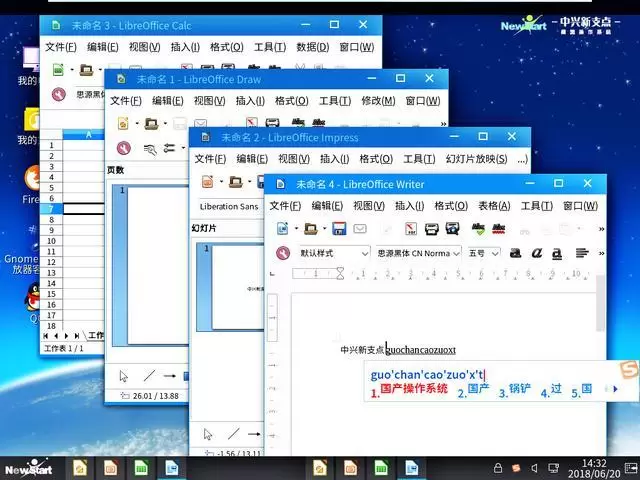640x480 pixels.
Task: Select row 7 header in Calc
Action: pos(50,209)
